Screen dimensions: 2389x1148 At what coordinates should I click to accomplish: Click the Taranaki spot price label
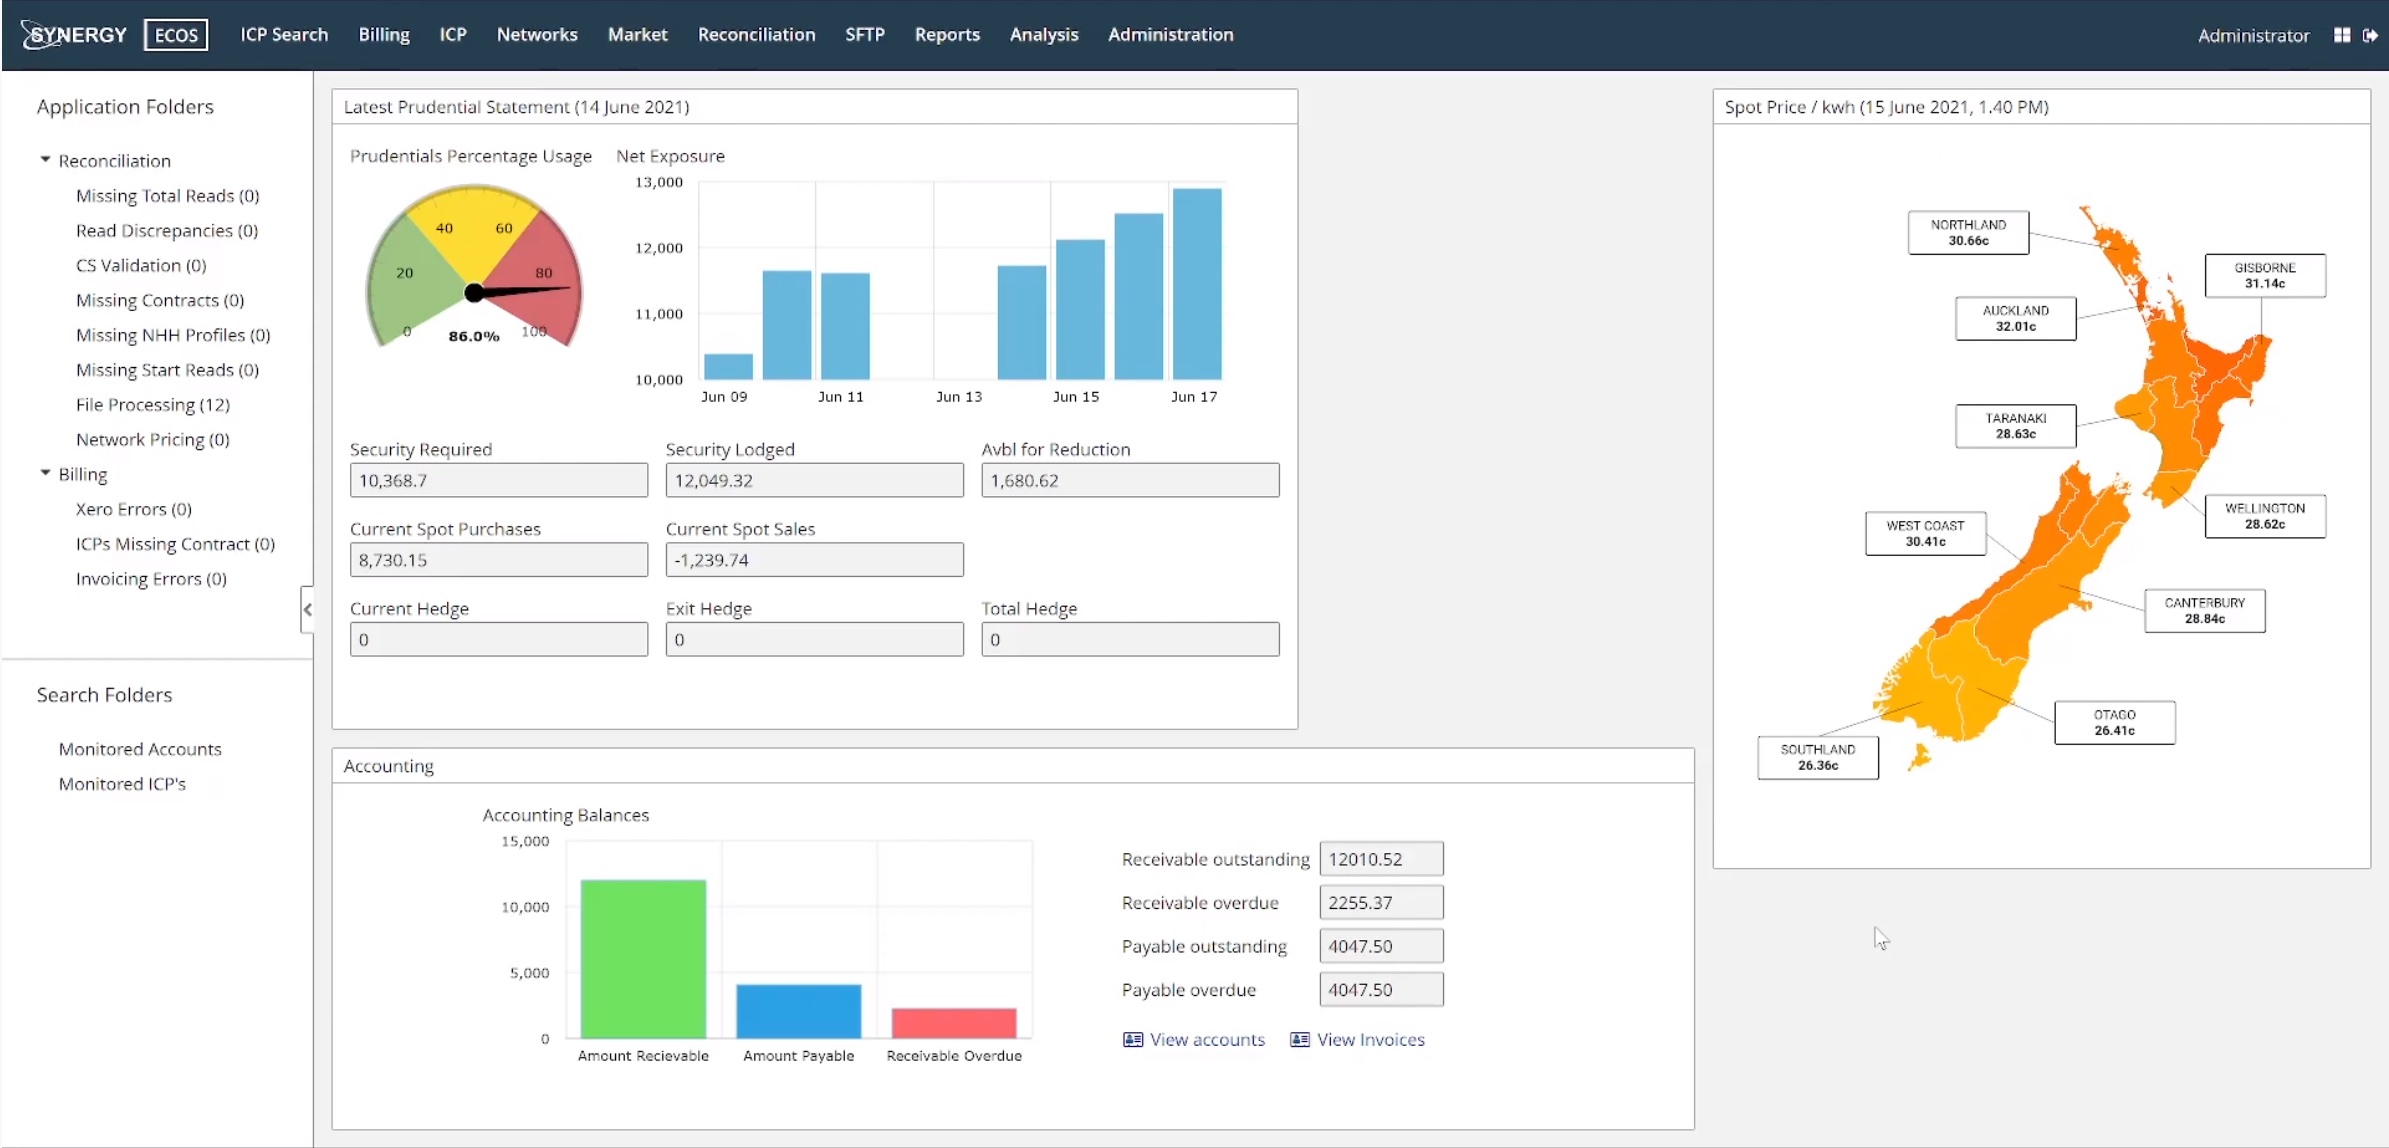click(2015, 426)
